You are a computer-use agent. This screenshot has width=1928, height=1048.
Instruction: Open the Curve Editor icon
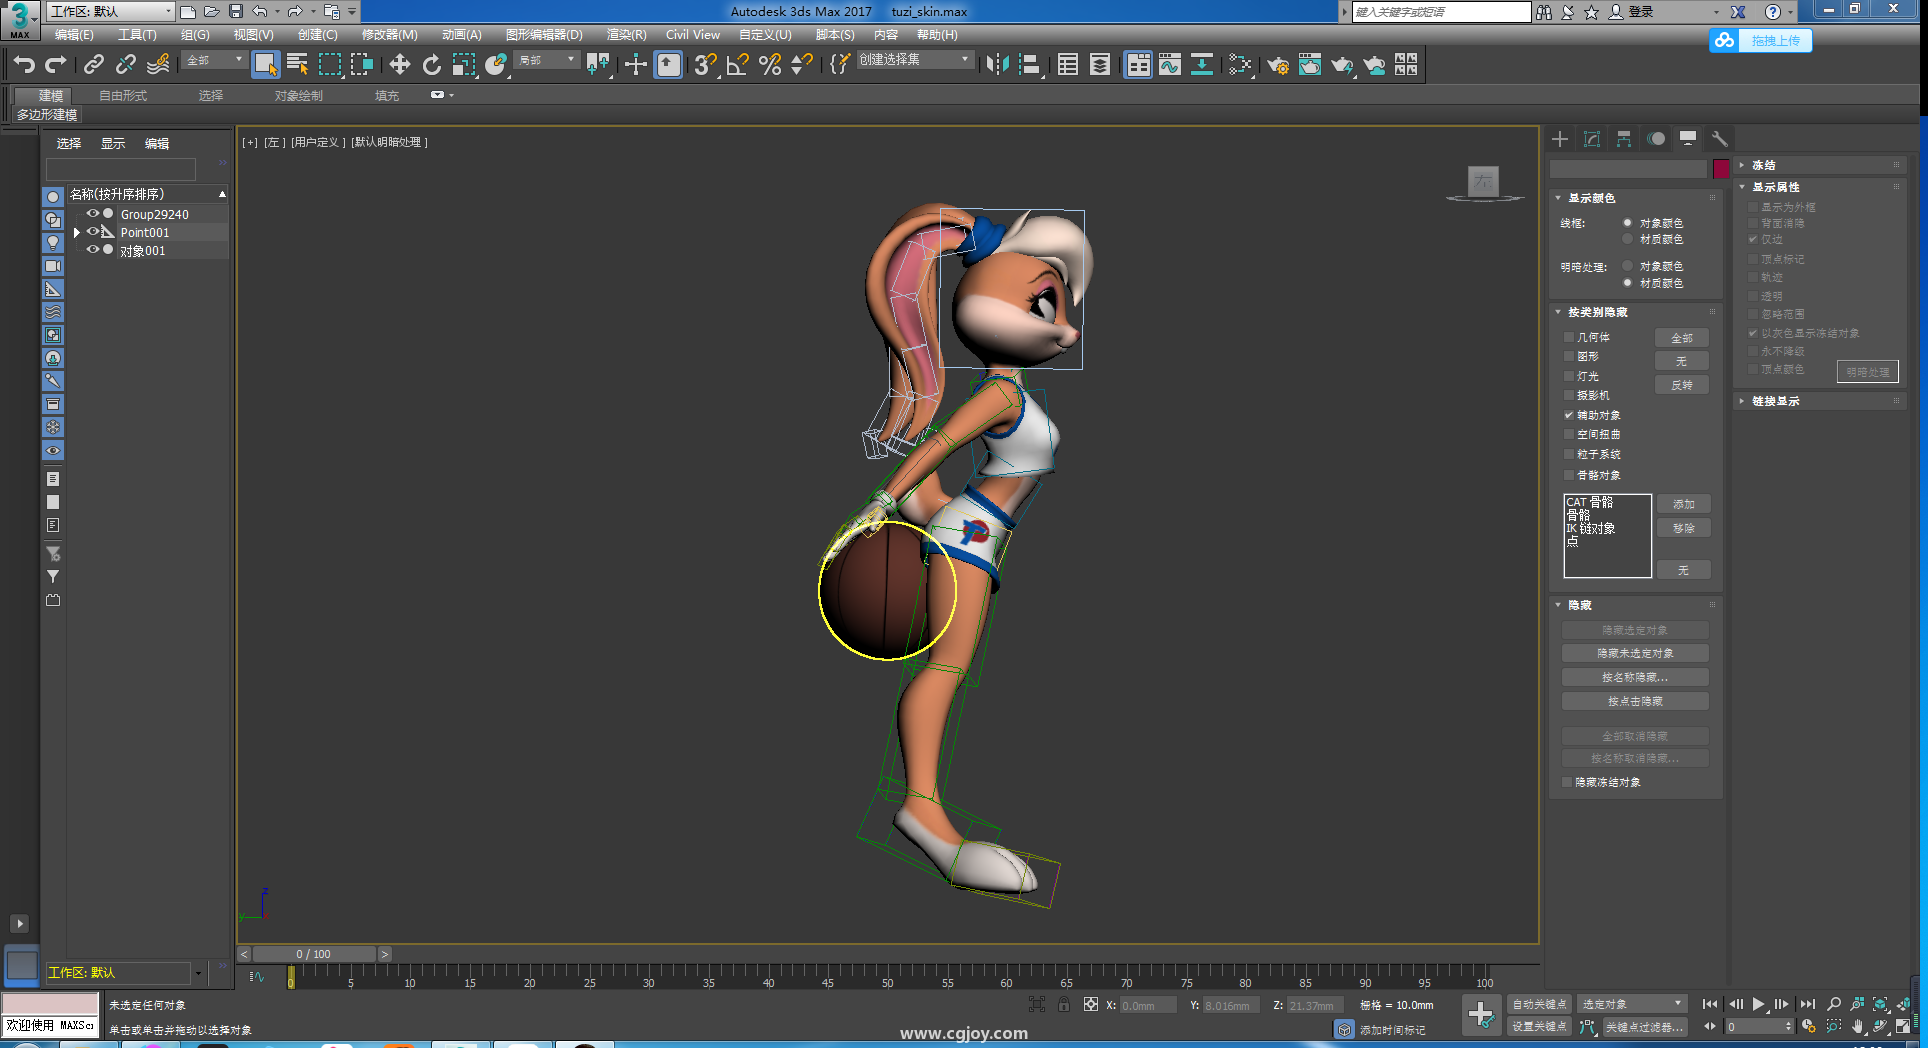tap(1170, 65)
